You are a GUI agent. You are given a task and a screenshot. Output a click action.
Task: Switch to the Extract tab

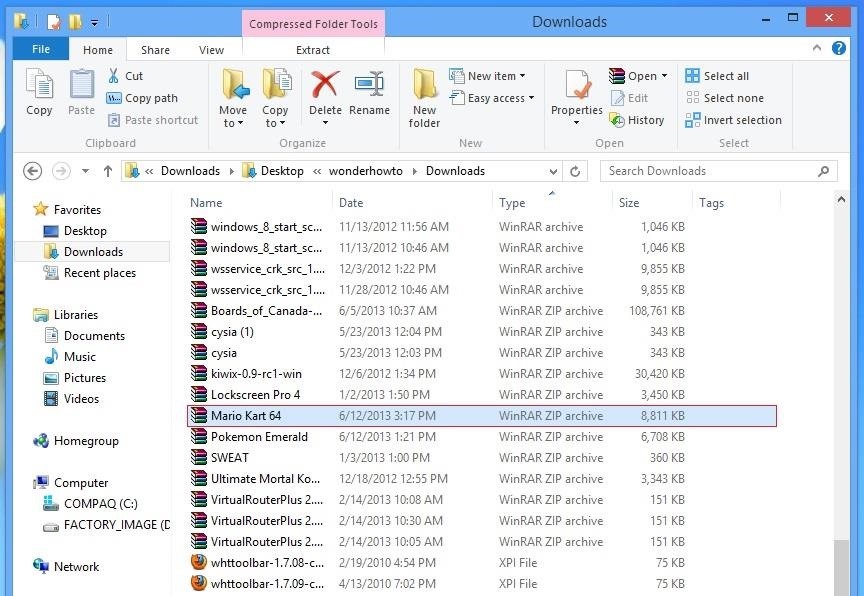[312, 50]
